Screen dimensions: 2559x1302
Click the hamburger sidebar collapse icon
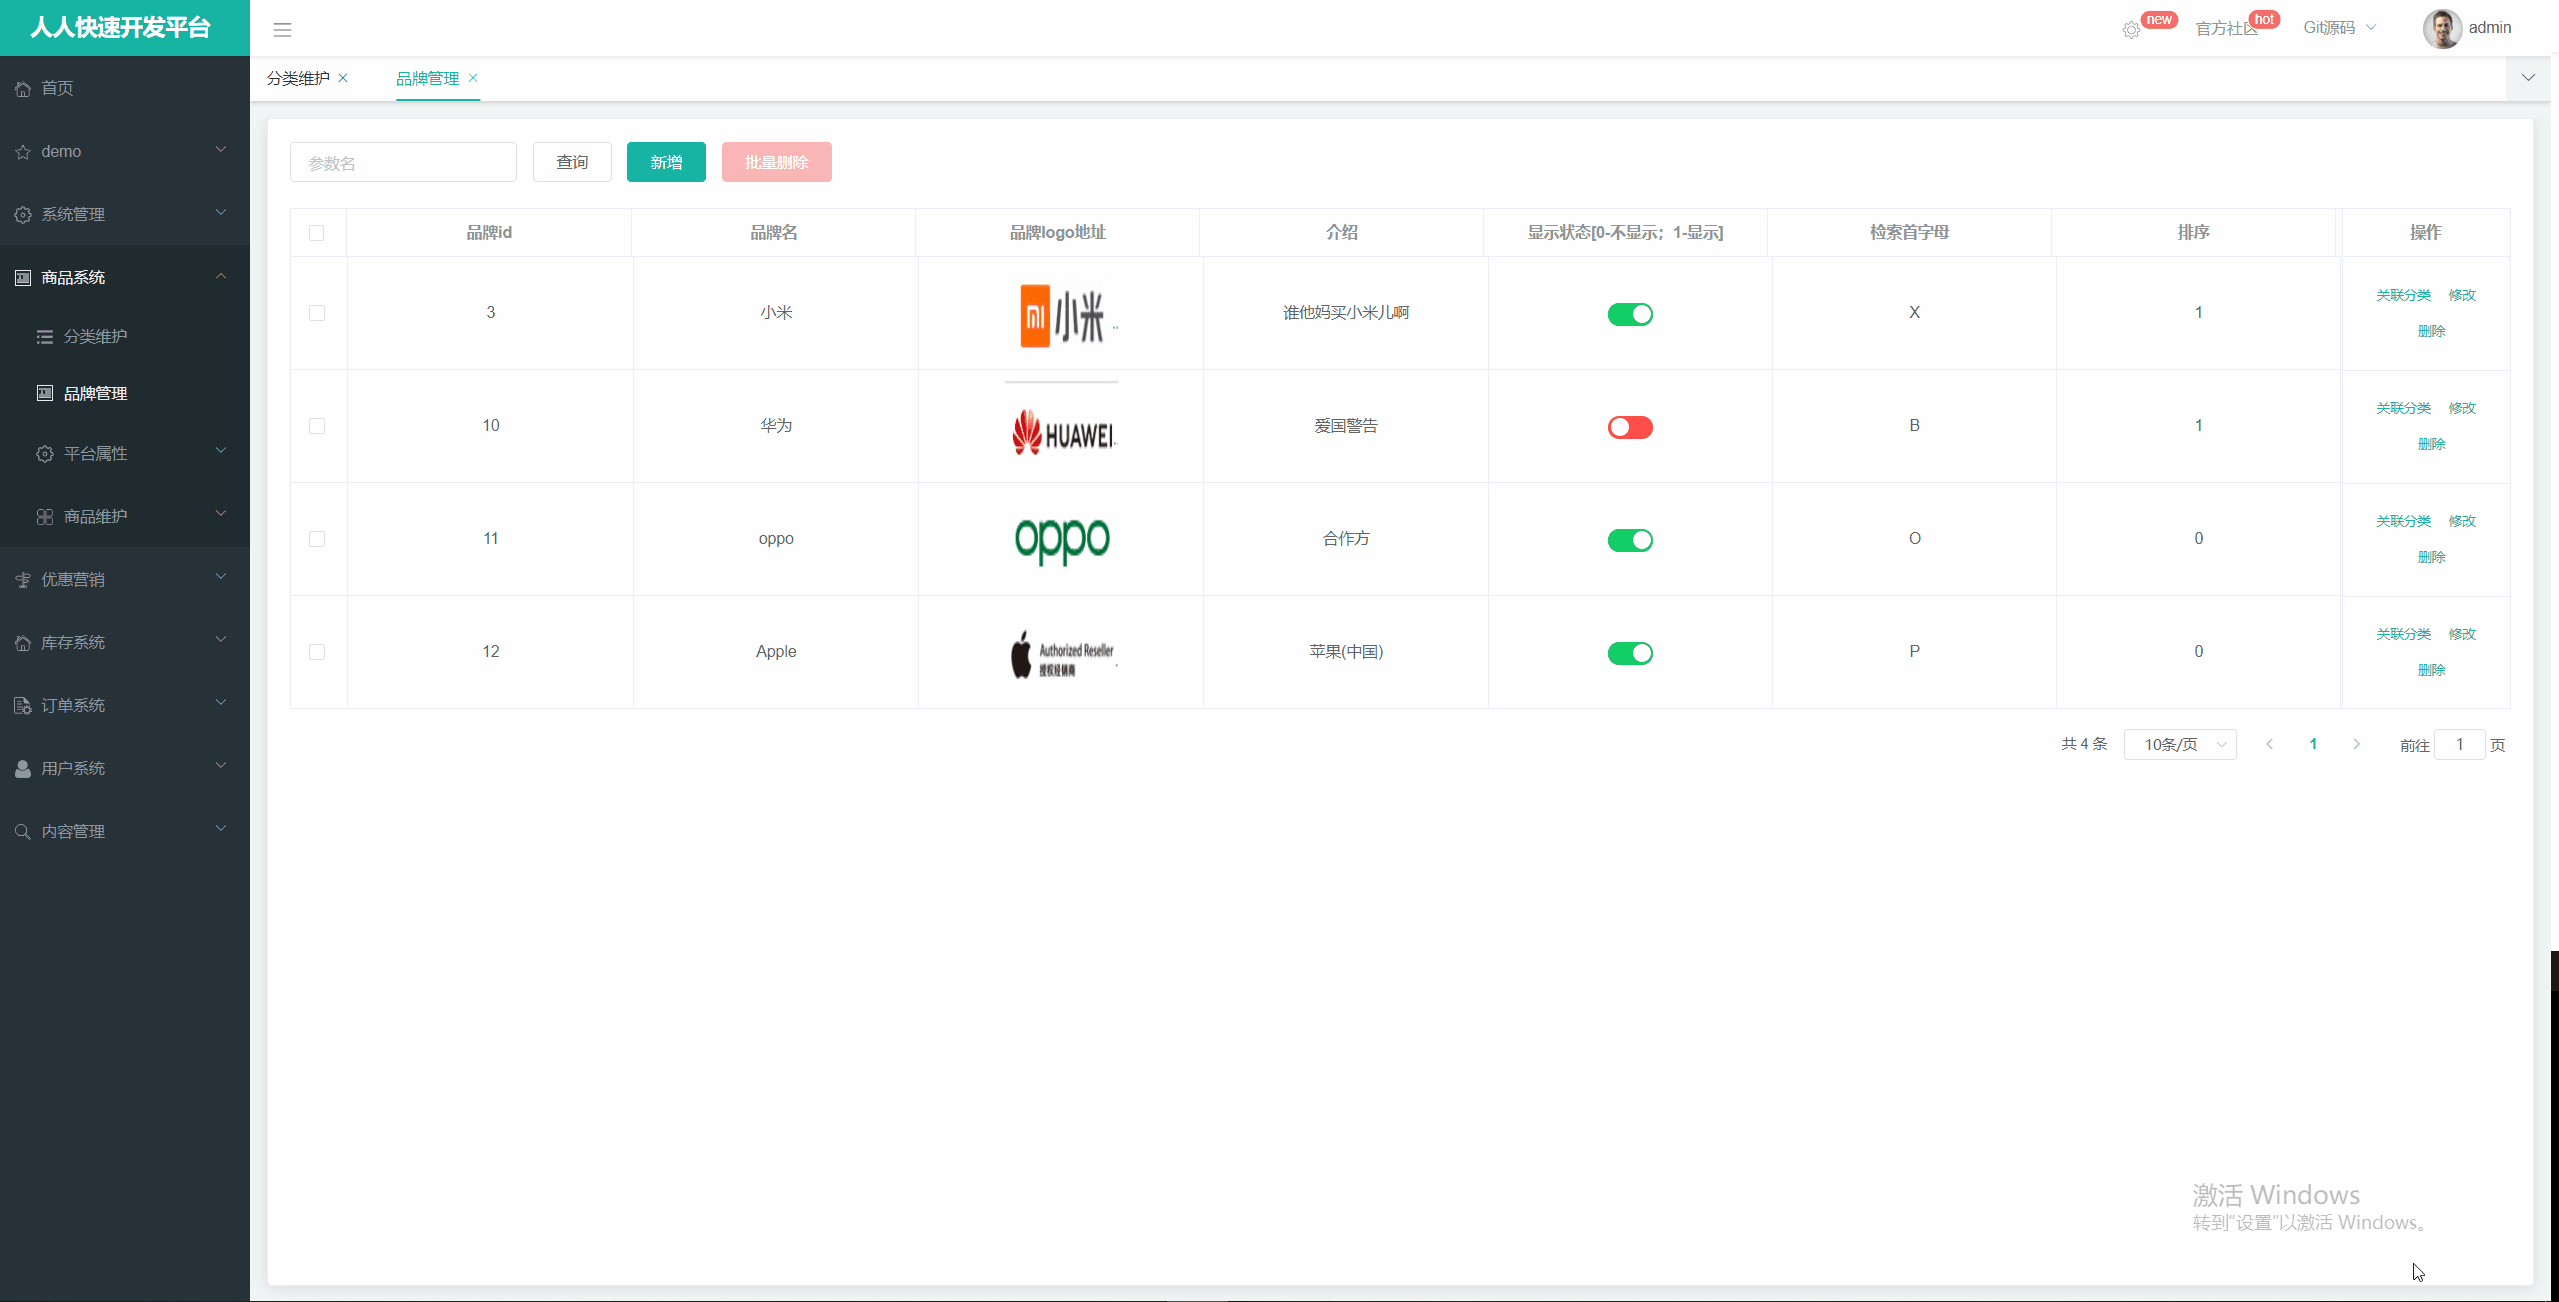click(282, 30)
